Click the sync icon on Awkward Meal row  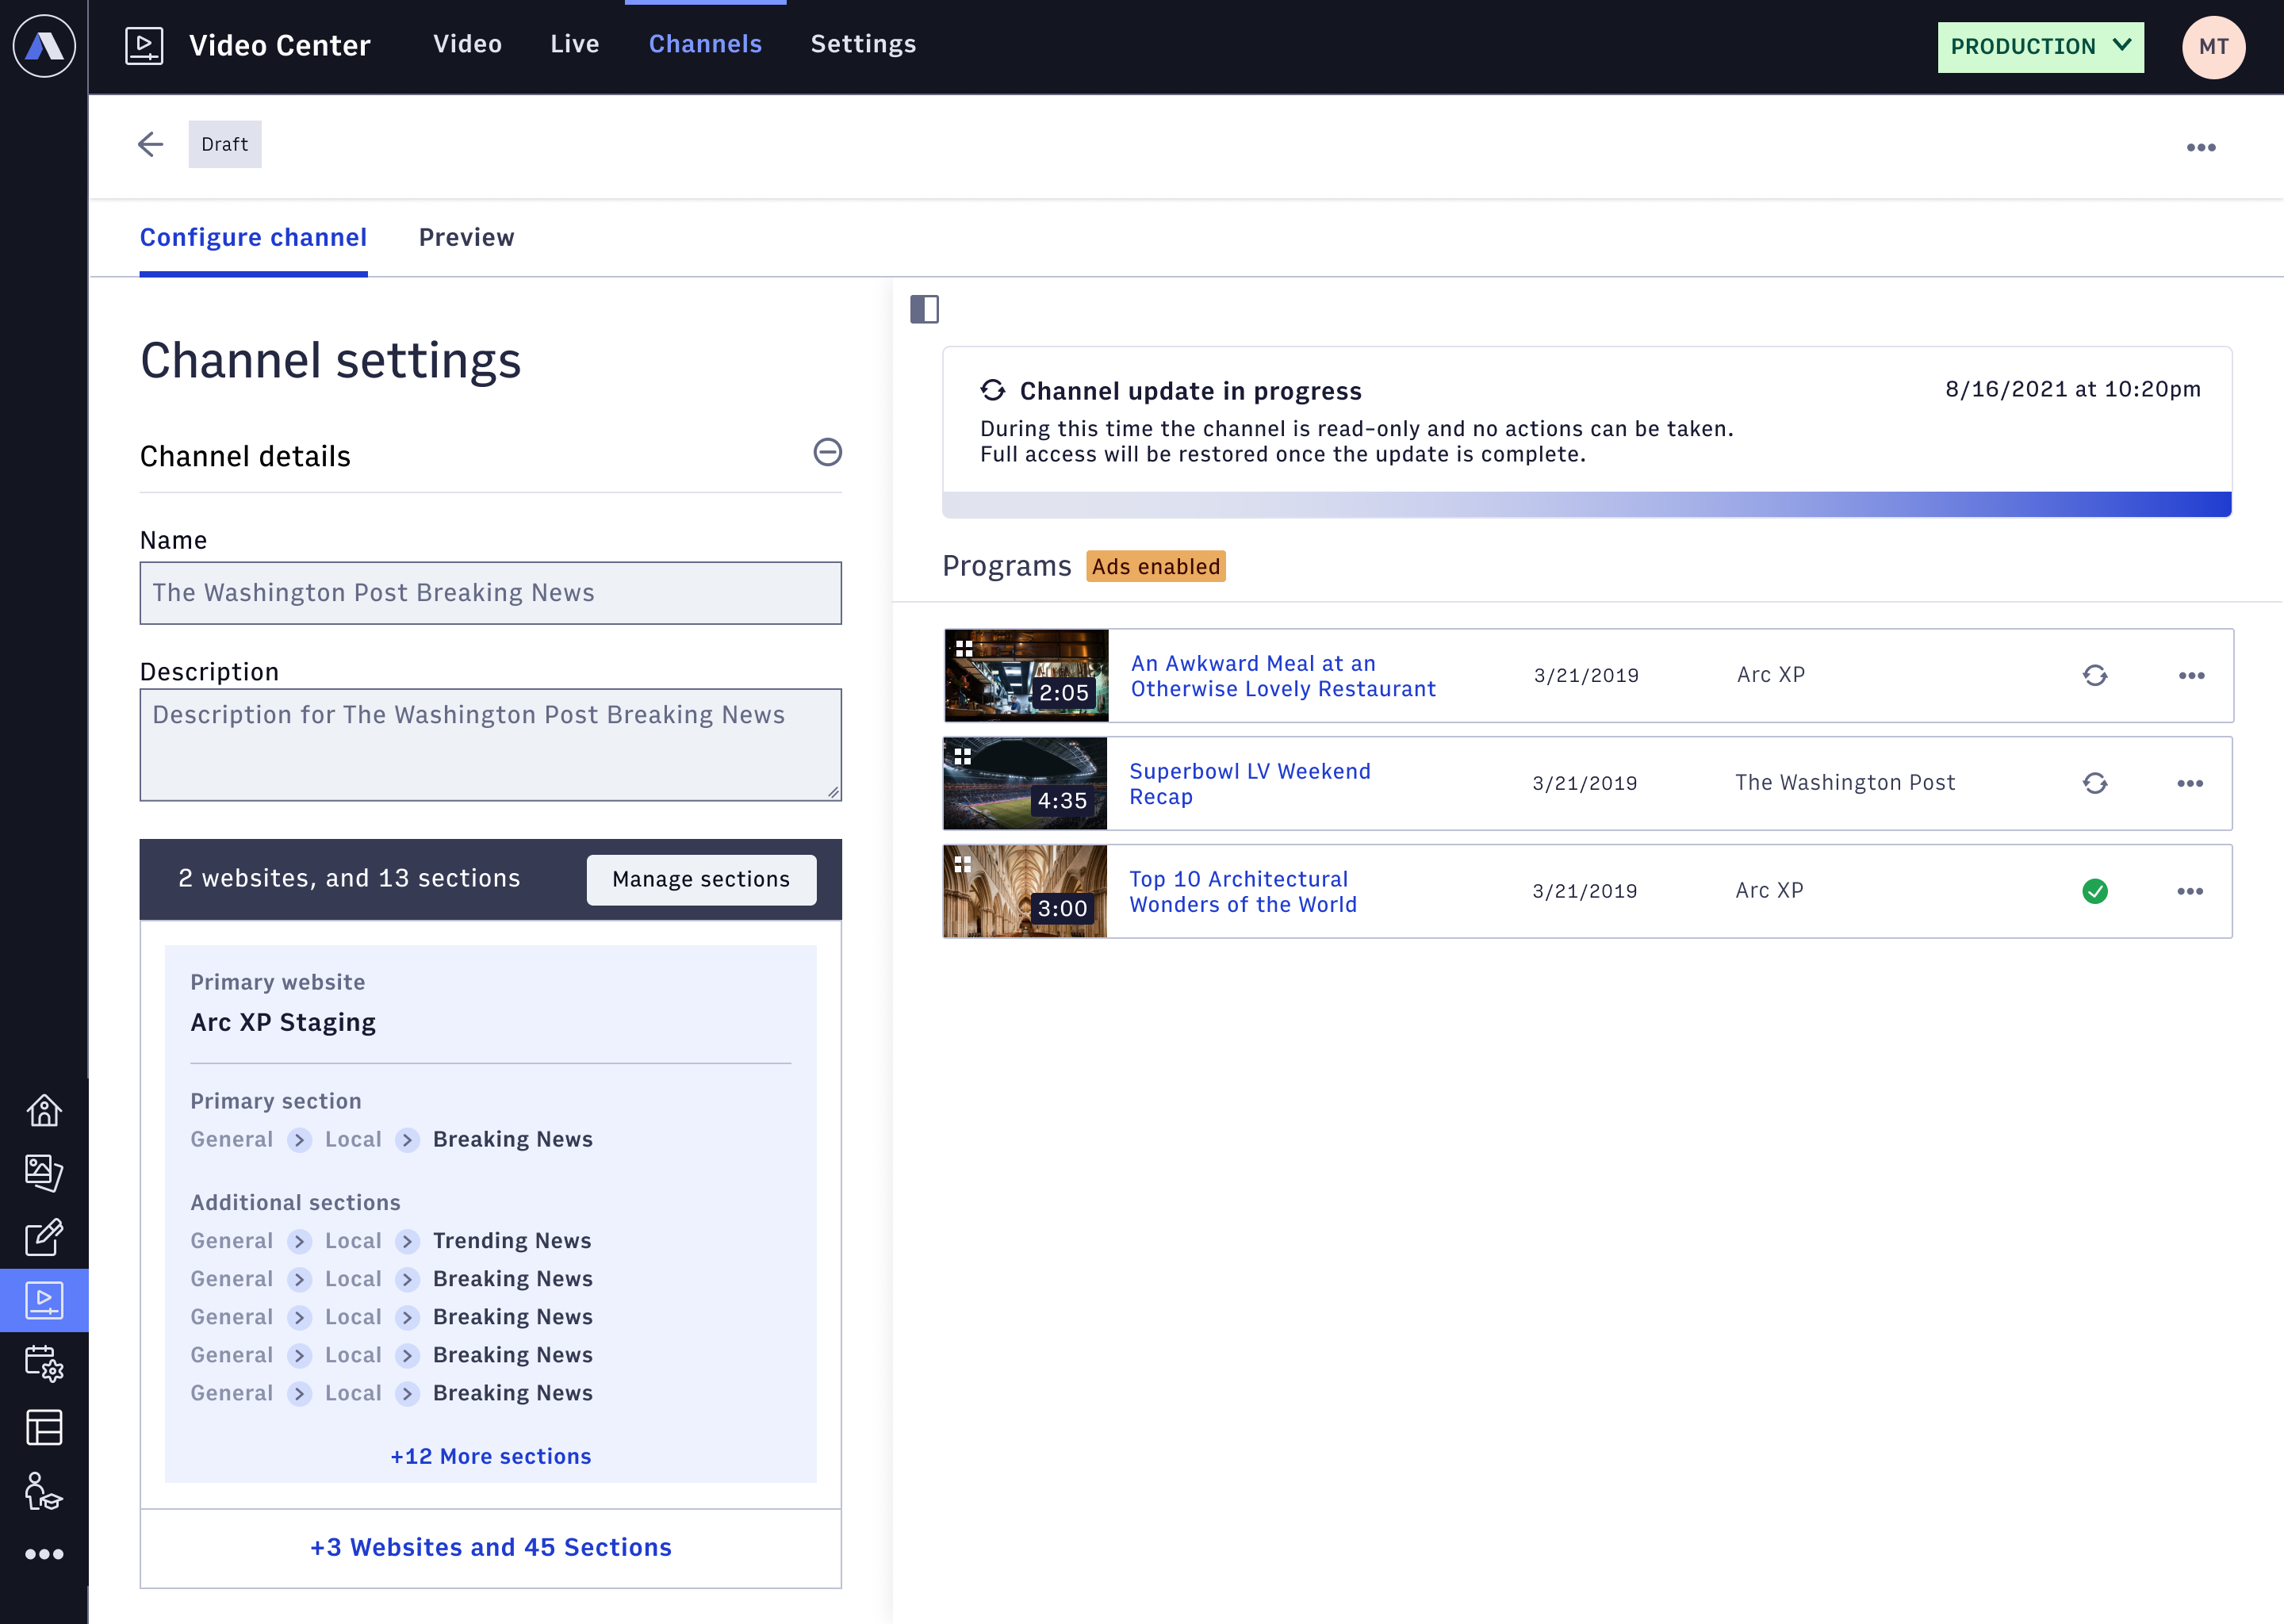click(2095, 676)
